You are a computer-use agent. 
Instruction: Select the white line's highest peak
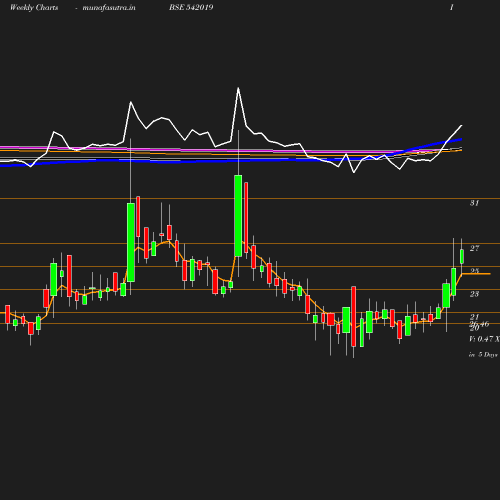(x=238, y=88)
